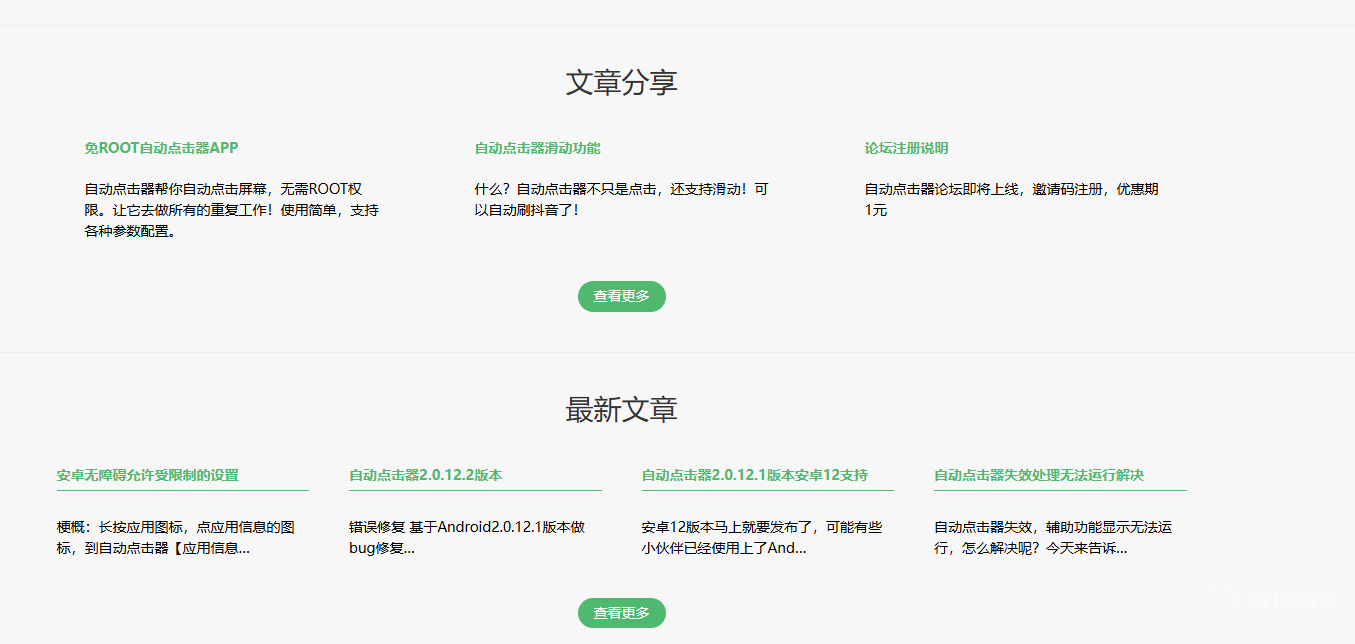Viewport: 1355px width, 644px height.
Task: Open the 自动点击器滑动功能 article title
Action: (x=537, y=148)
